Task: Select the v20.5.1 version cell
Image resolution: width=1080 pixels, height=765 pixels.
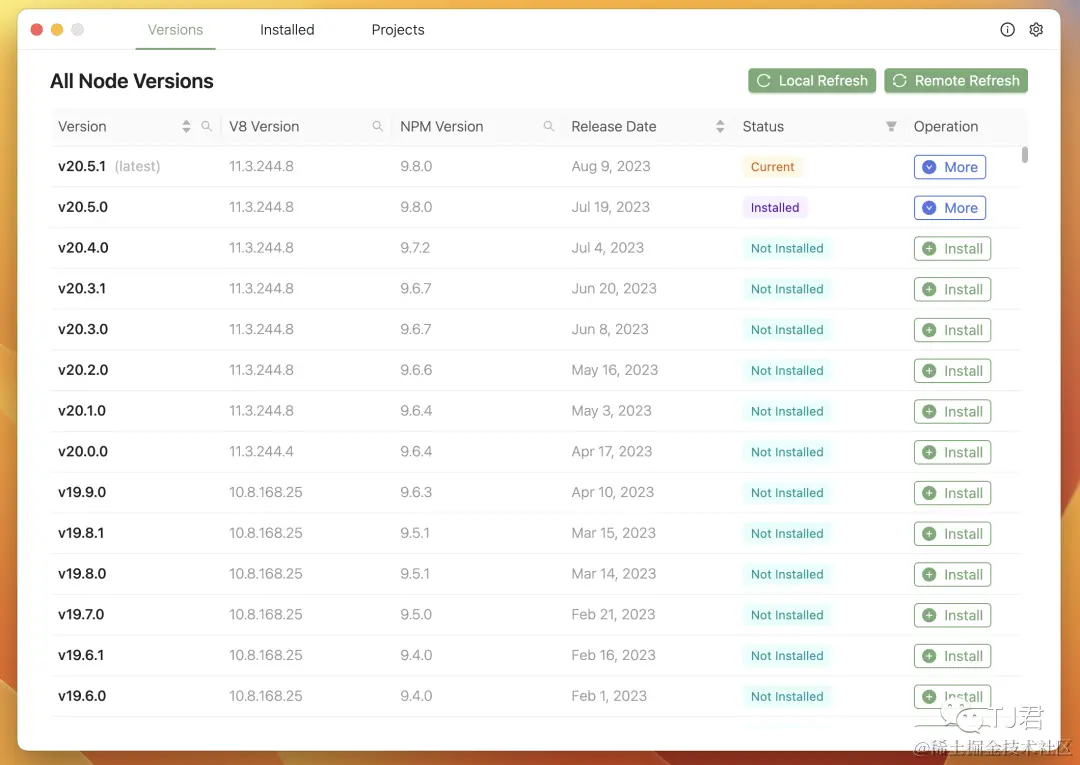Action: [x=82, y=166]
